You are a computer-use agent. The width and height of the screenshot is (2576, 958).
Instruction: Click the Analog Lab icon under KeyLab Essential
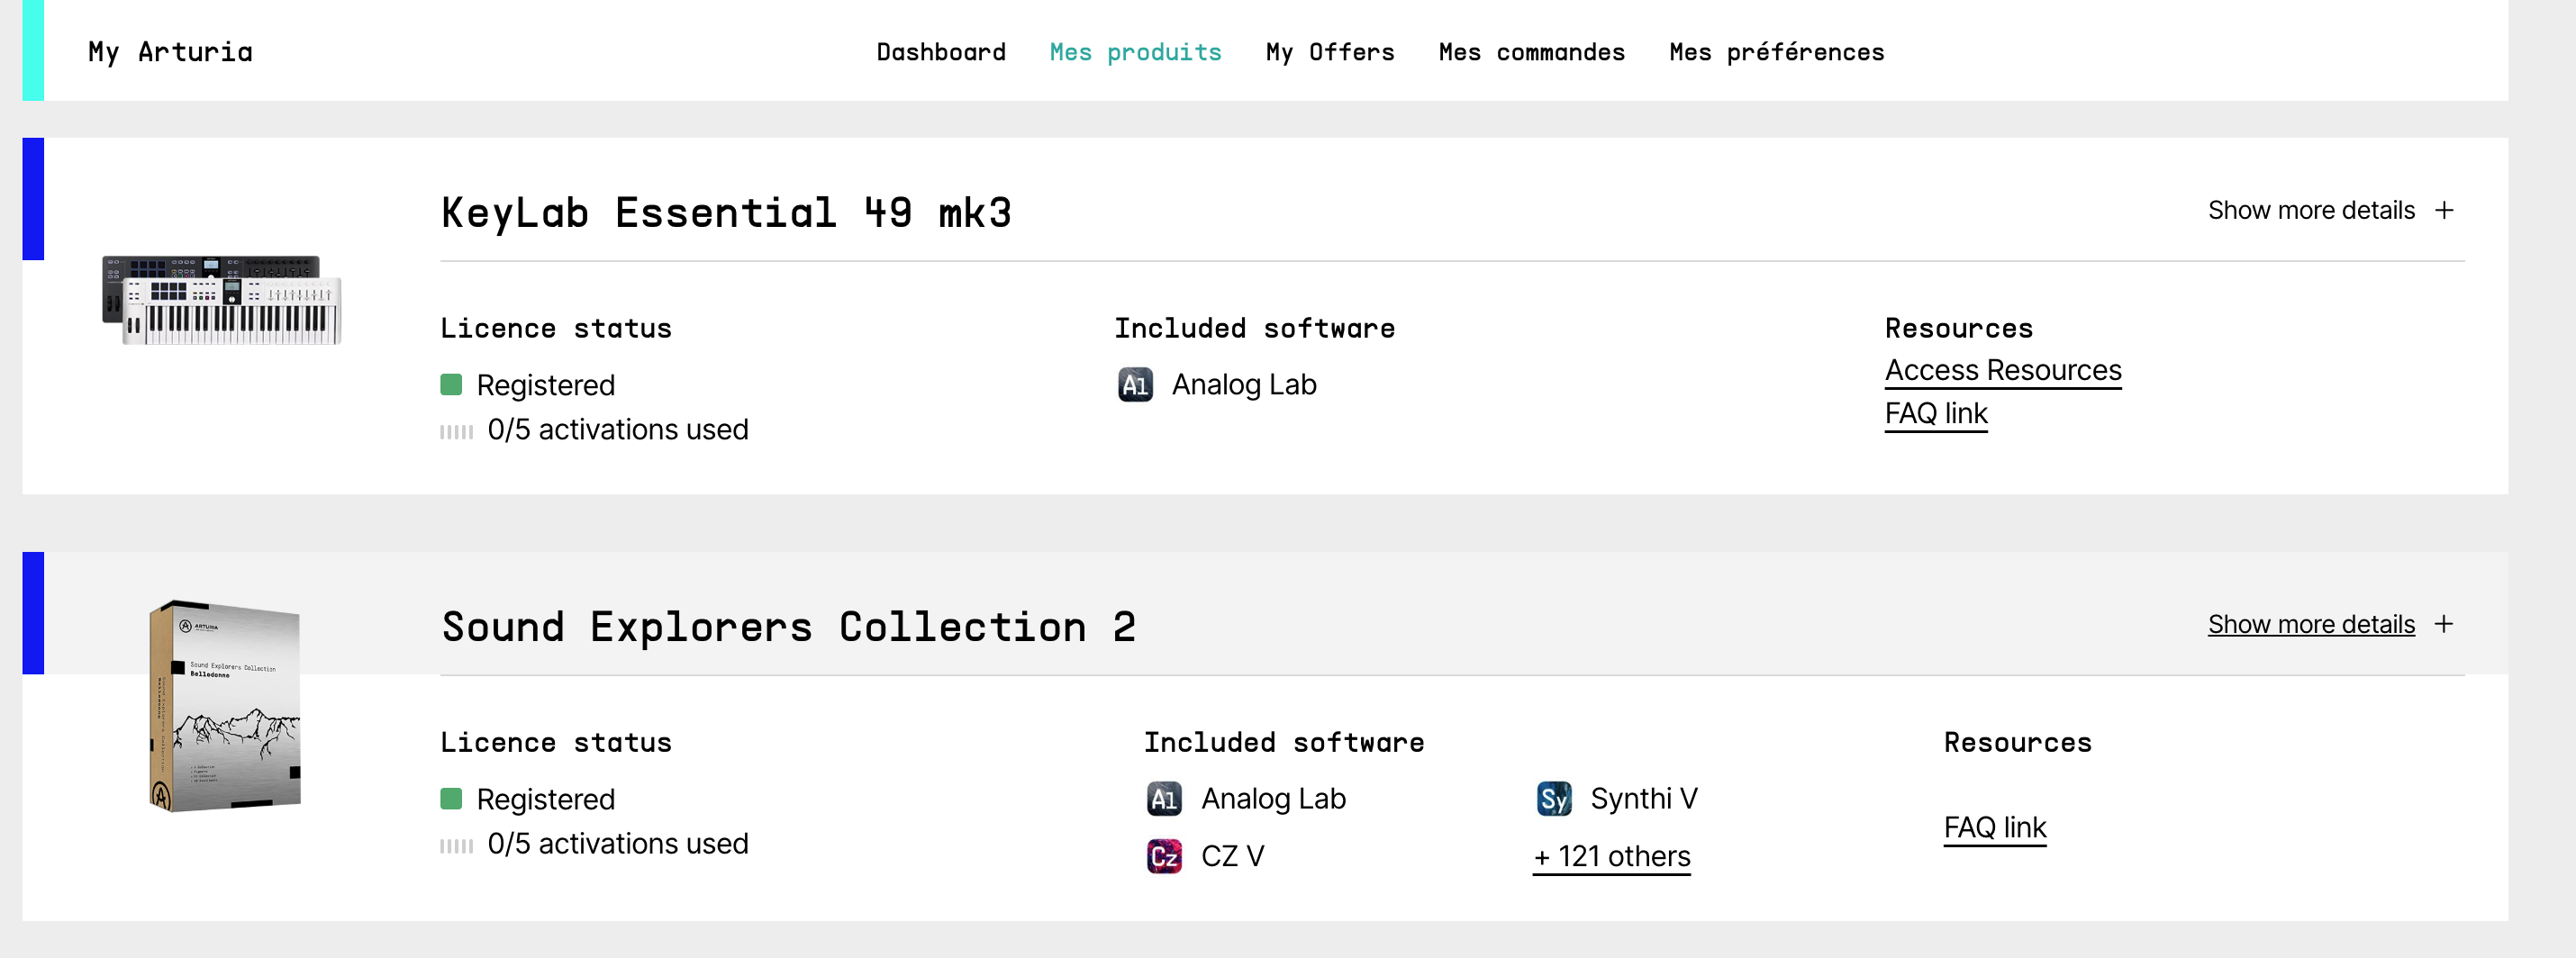pos(1135,385)
